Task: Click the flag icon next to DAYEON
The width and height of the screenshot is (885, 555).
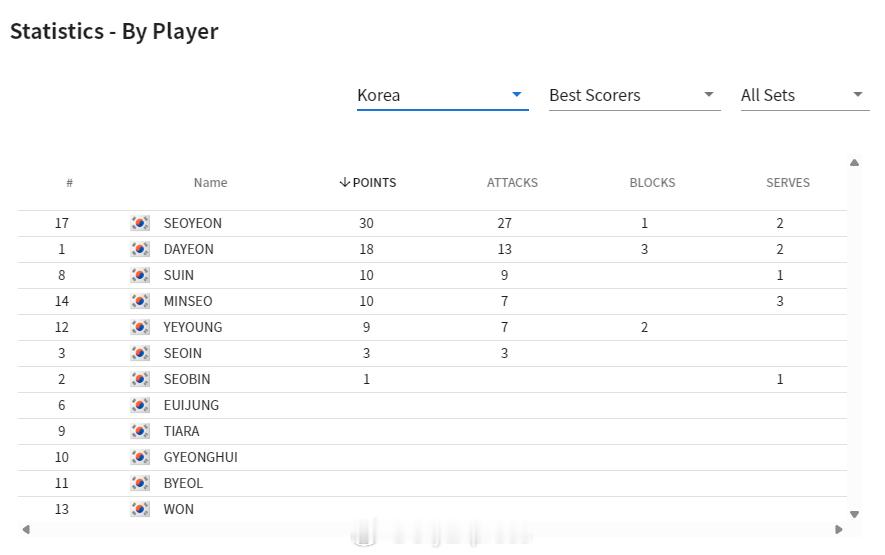Action: 140,249
